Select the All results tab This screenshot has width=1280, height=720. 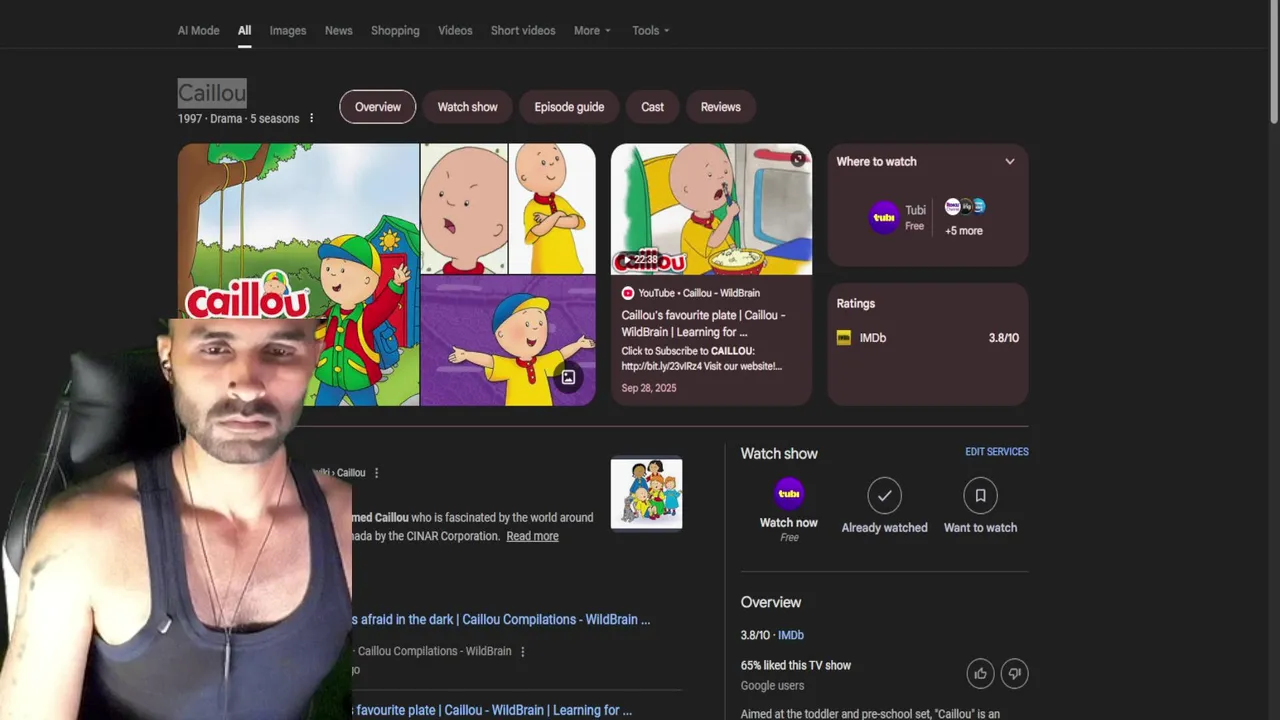pyautogui.click(x=244, y=30)
